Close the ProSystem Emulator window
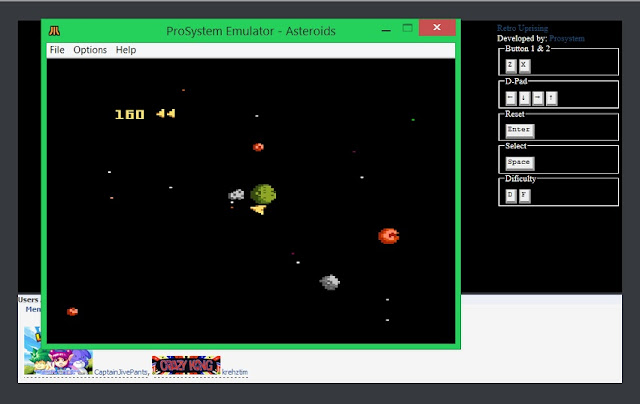 (x=437, y=27)
